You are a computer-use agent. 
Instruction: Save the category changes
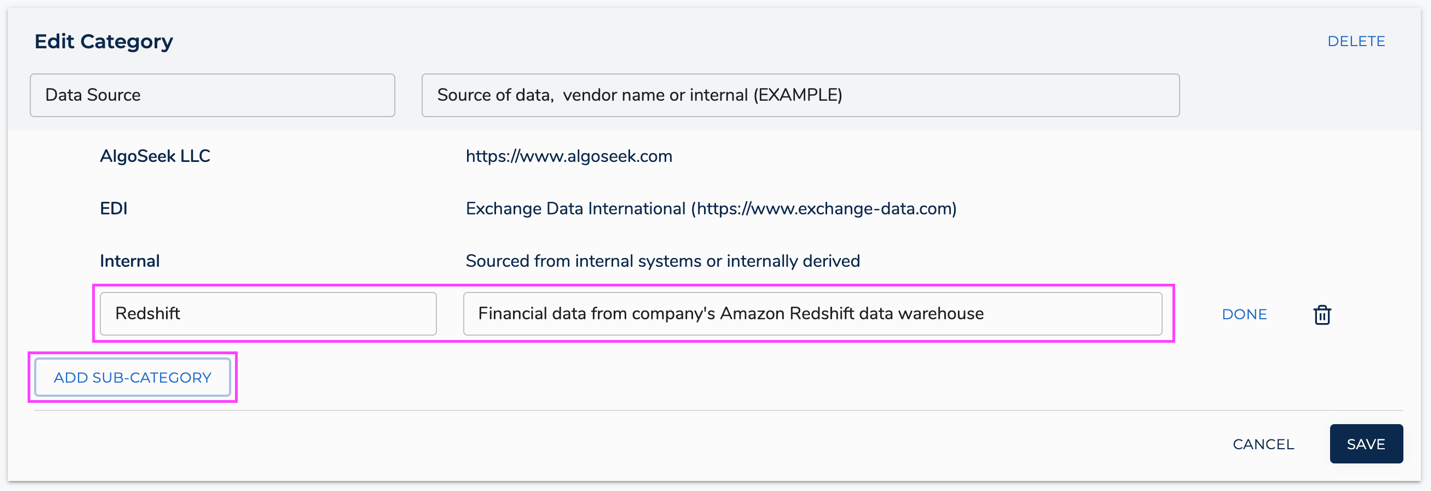click(1365, 444)
